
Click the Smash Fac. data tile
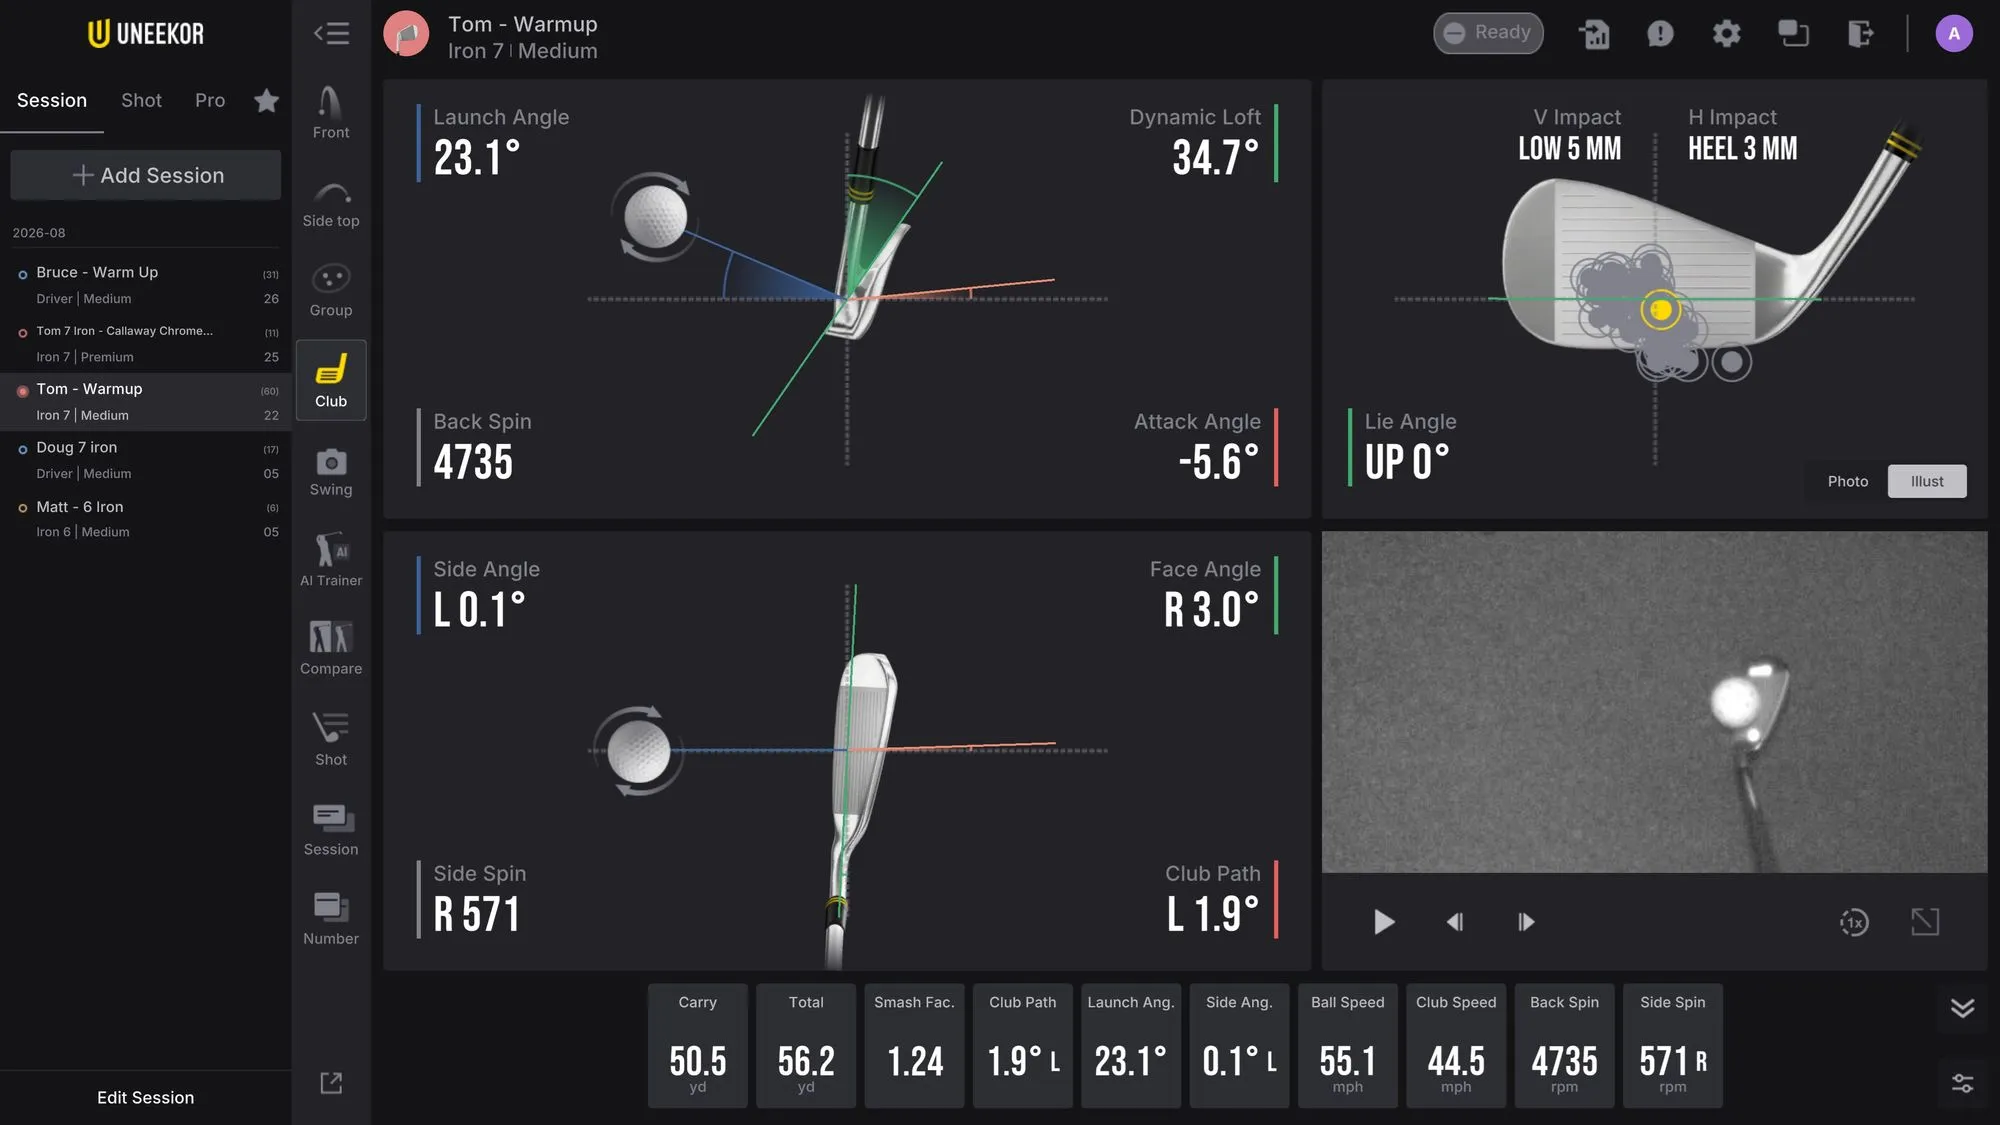(914, 1046)
